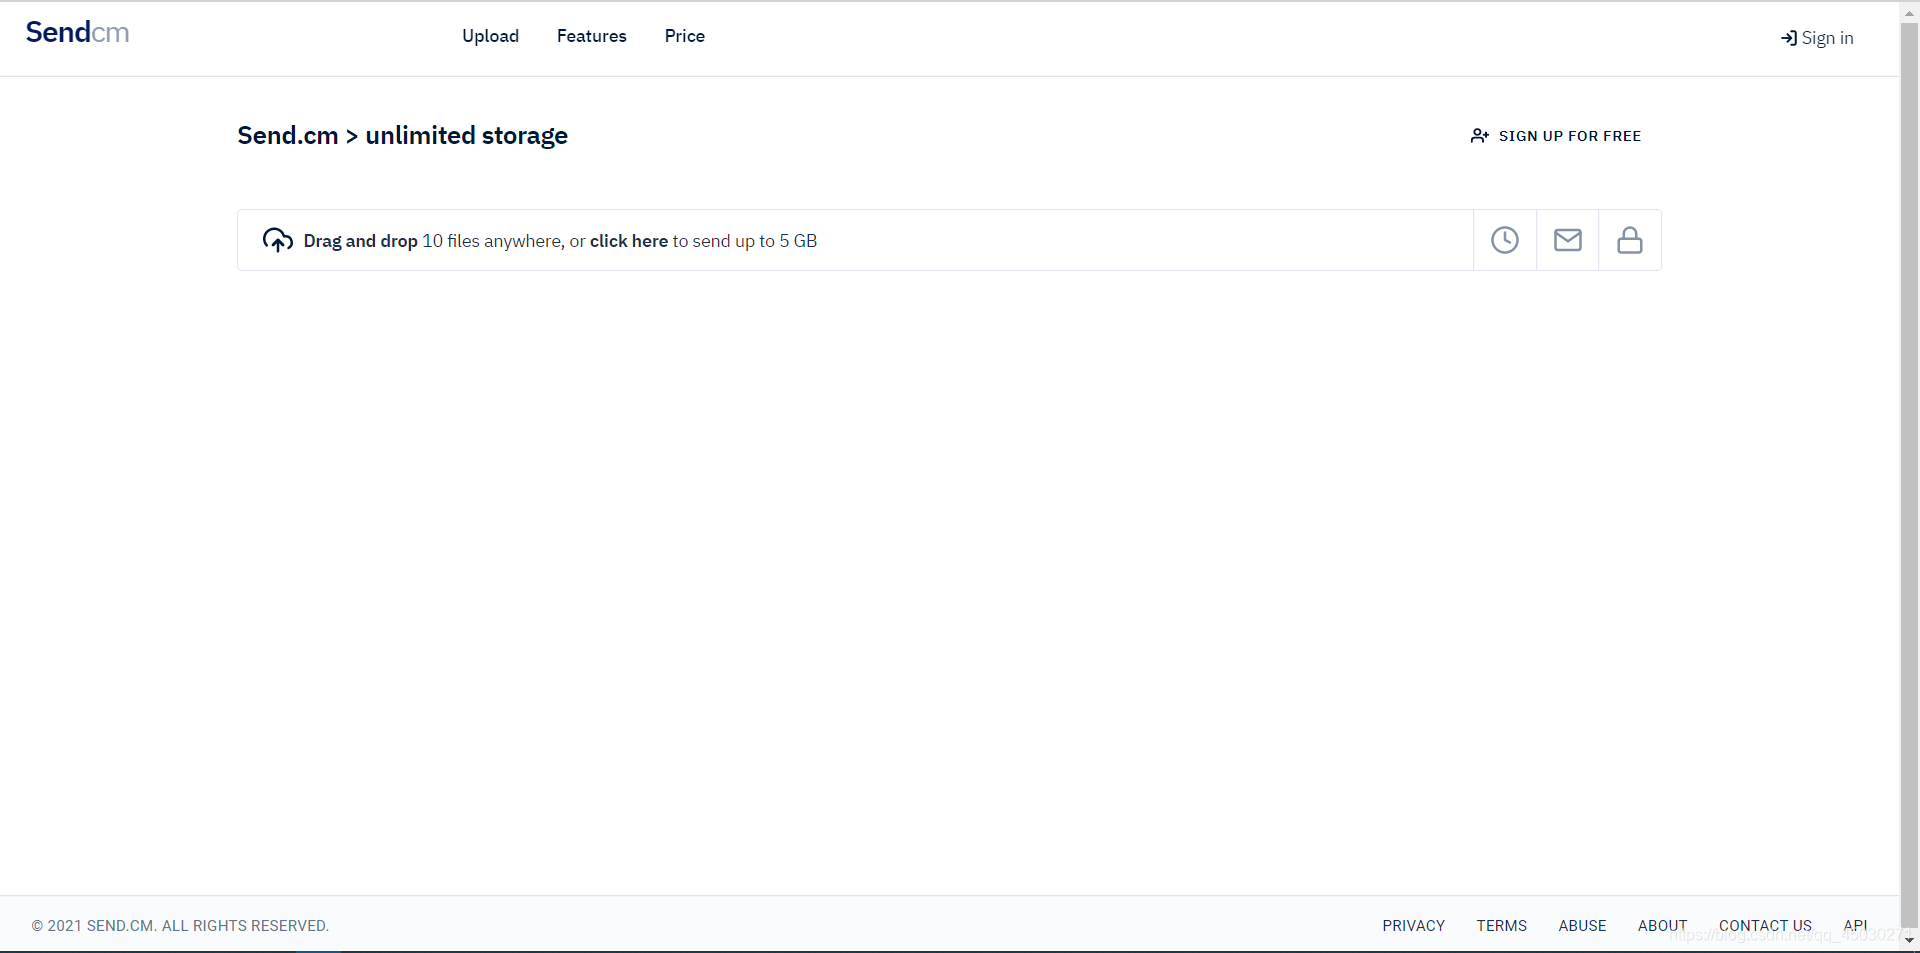Open the Upload menu item

point(490,36)
